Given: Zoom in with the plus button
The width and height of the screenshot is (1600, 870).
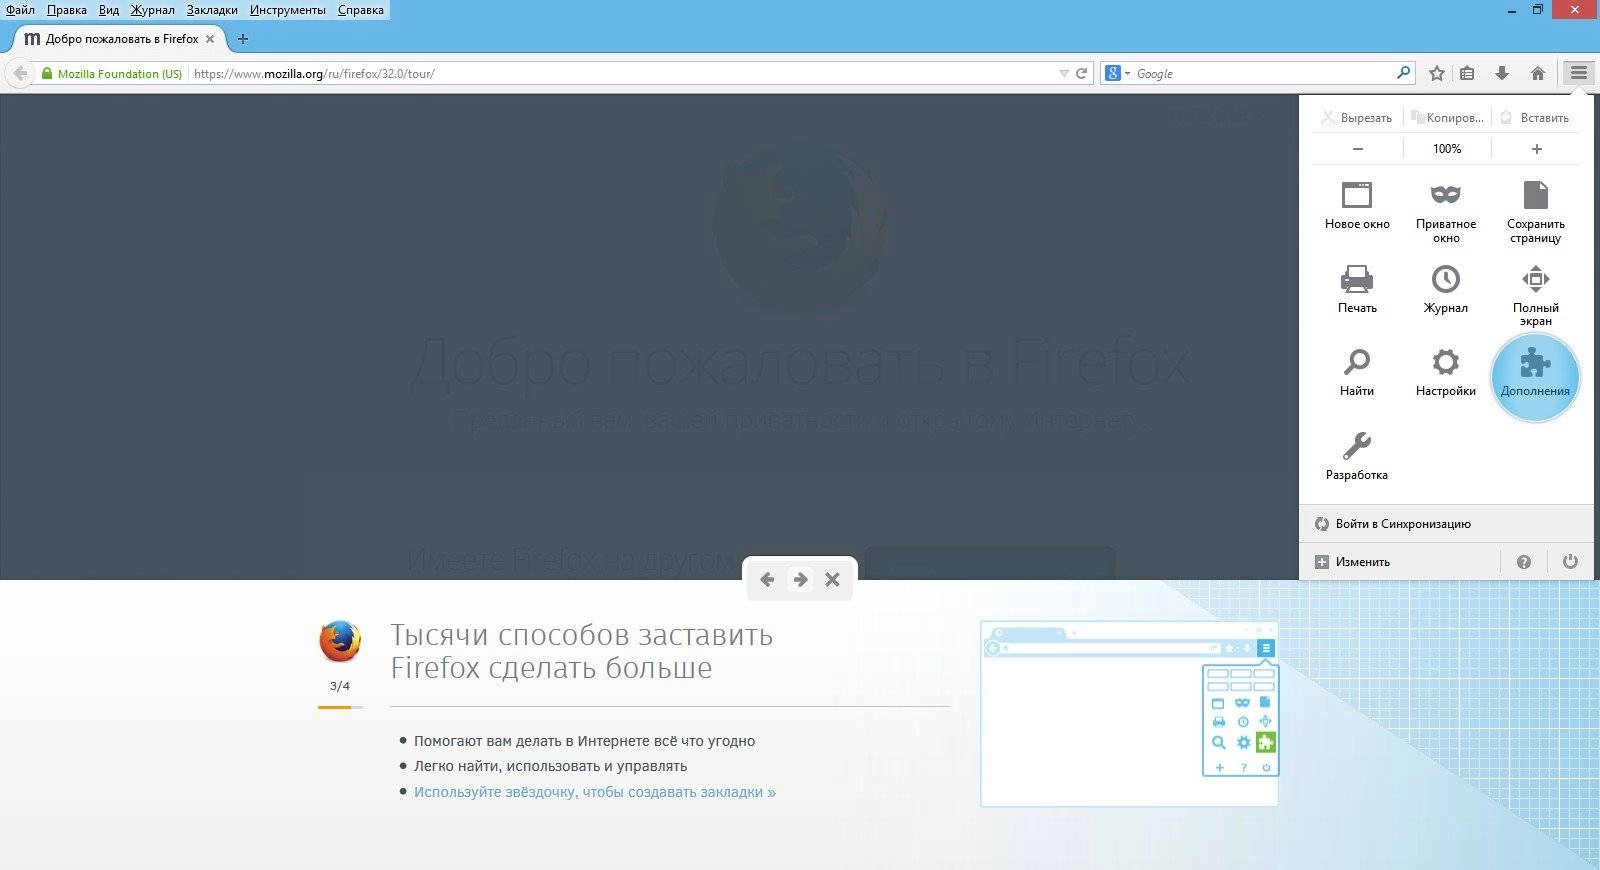Looking at the screenshot, I should coord(1537,149).
